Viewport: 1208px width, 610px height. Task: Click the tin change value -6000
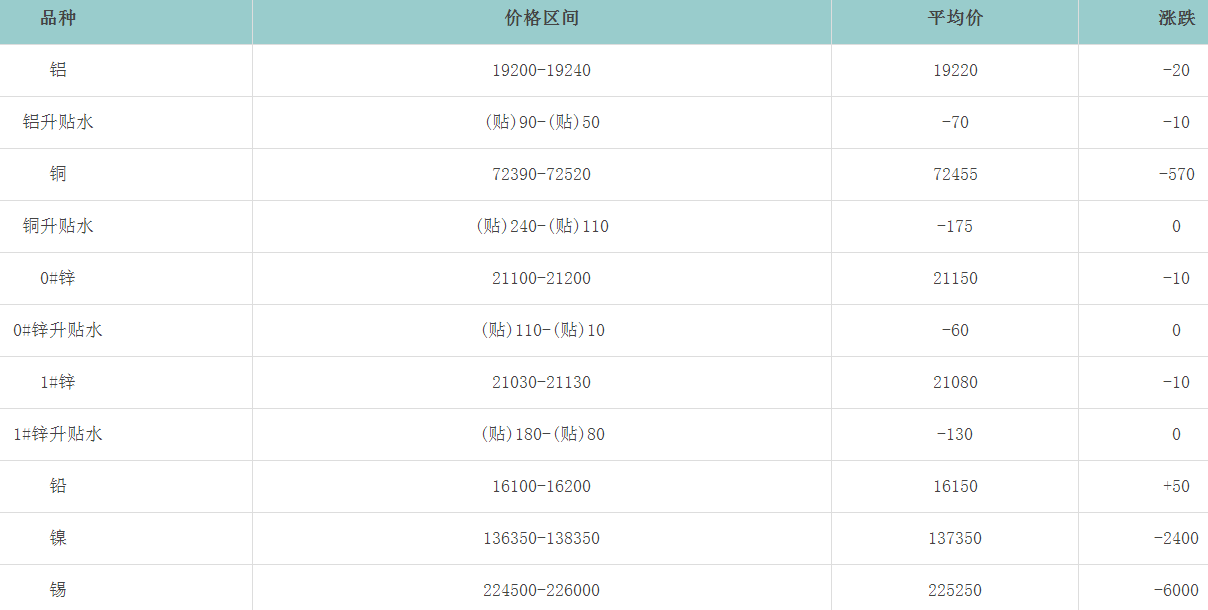pos(1176,590)
